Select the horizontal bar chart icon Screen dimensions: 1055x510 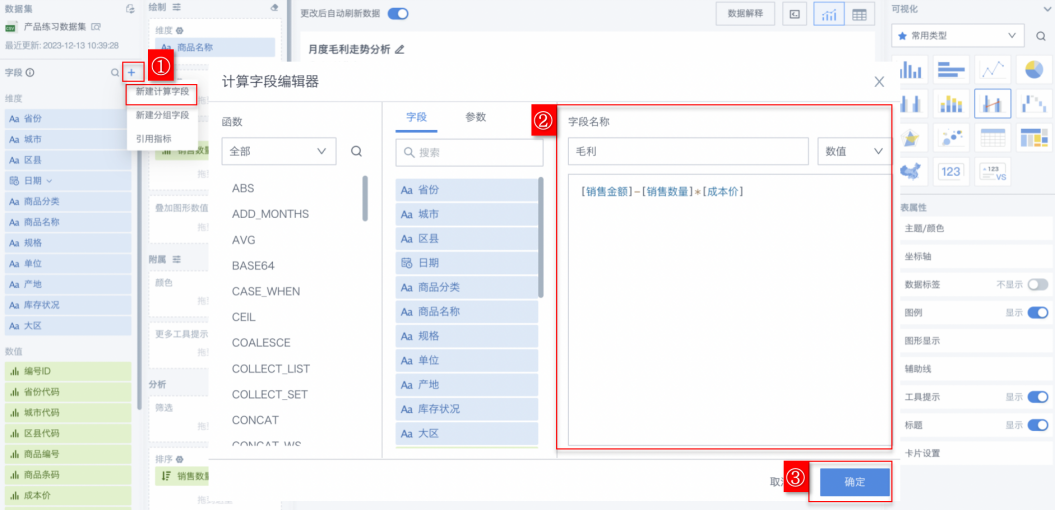point(951,70)
